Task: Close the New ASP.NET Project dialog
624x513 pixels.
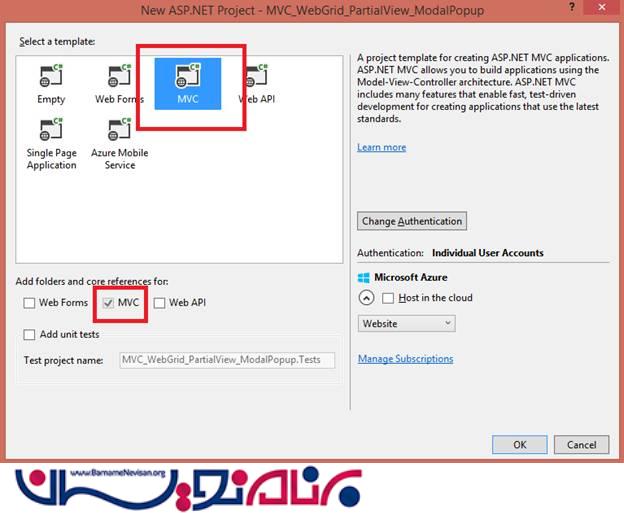Action: 602,7
